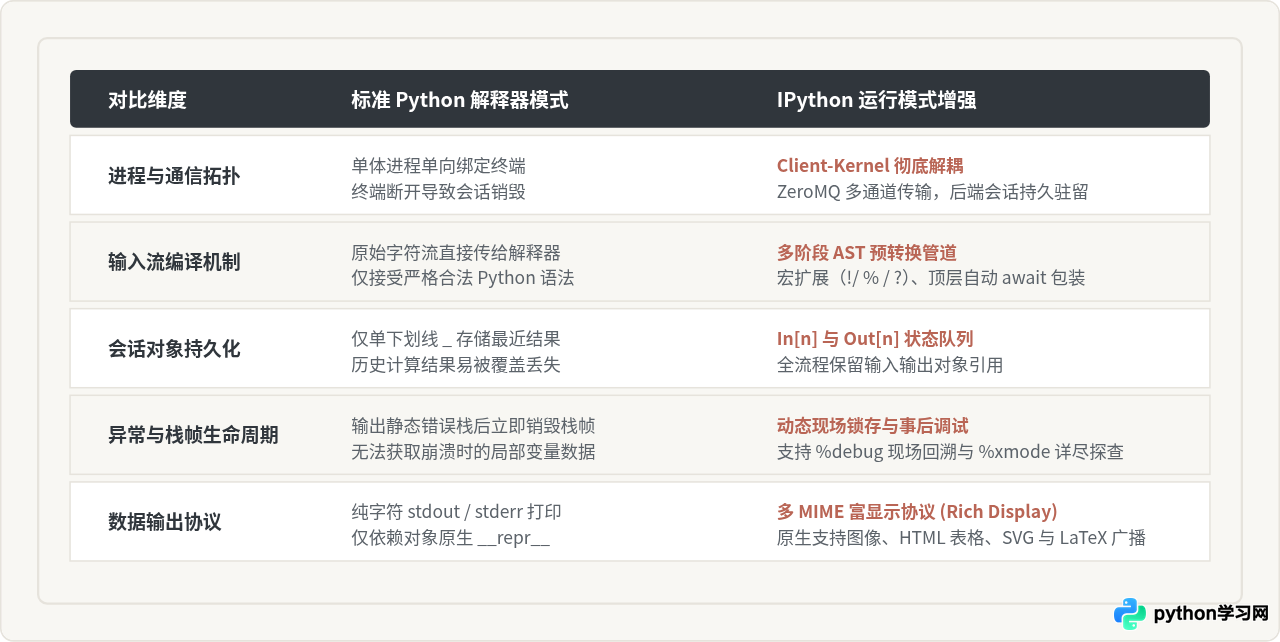Click the '宏扩展（!/ % / ?）' line

931,278
